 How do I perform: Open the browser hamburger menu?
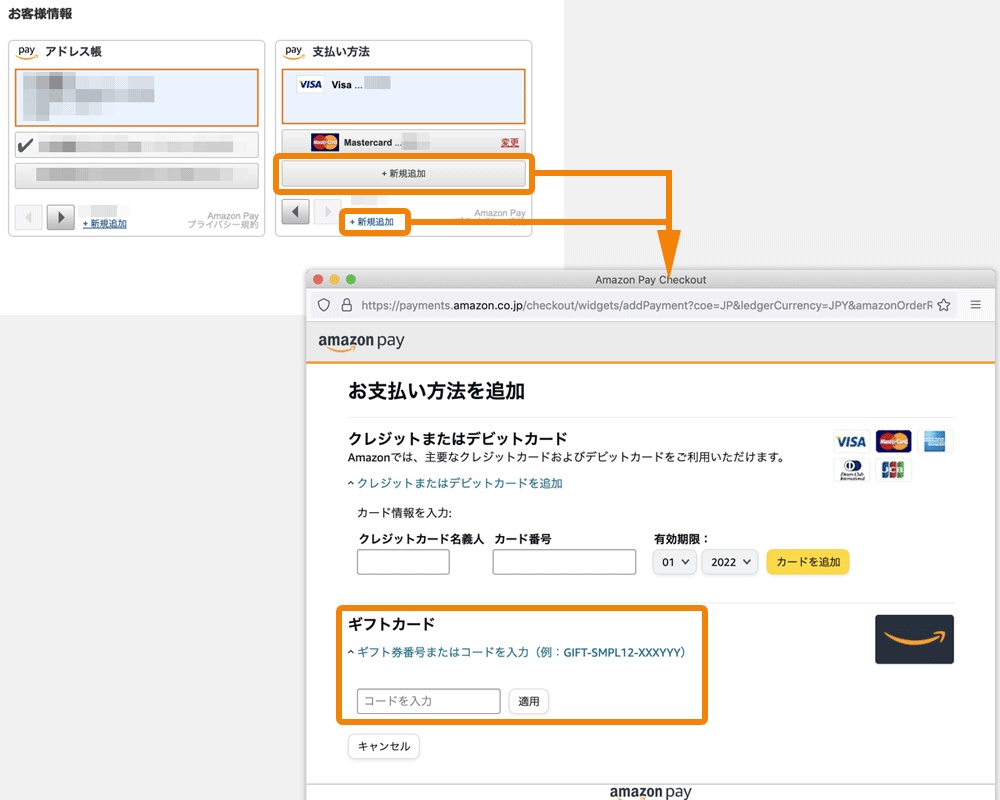[976, 305]
